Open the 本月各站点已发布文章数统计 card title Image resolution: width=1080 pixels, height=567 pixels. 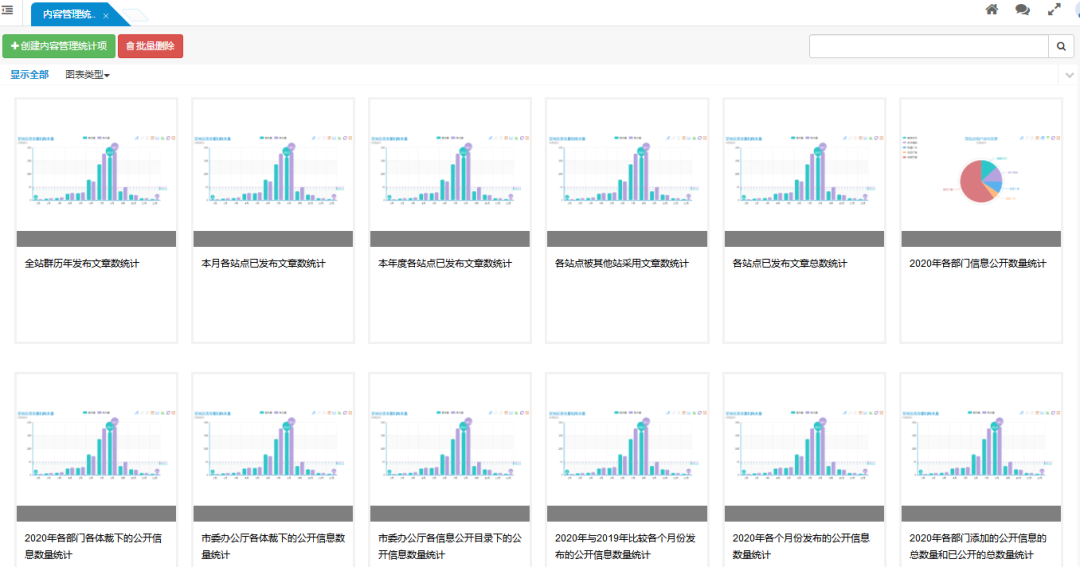pyautogui.click(x=263, y=264)
